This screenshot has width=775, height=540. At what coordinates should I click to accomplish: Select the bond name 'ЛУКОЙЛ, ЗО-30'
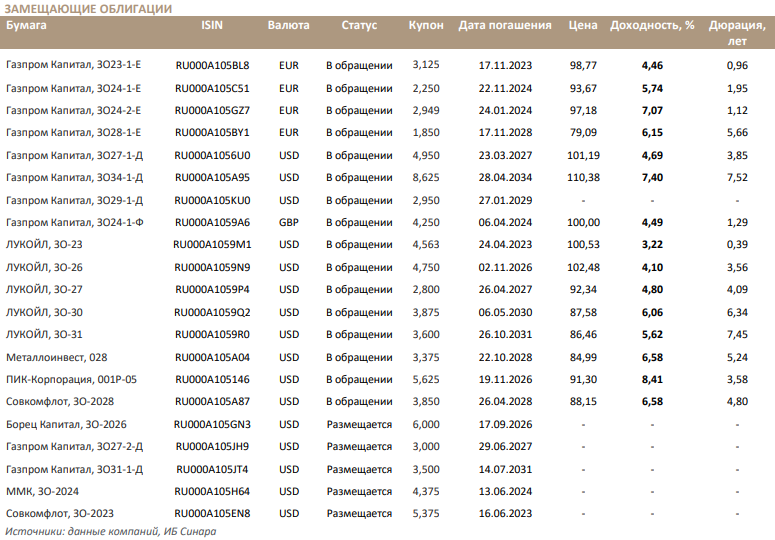click(44, 313)
